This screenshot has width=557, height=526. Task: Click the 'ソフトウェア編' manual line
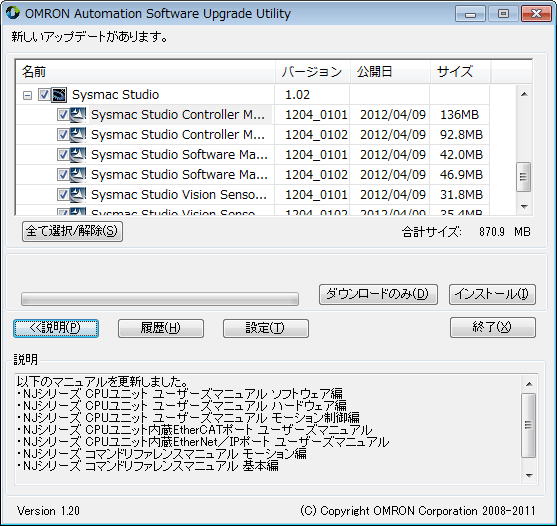click(180, 394)
